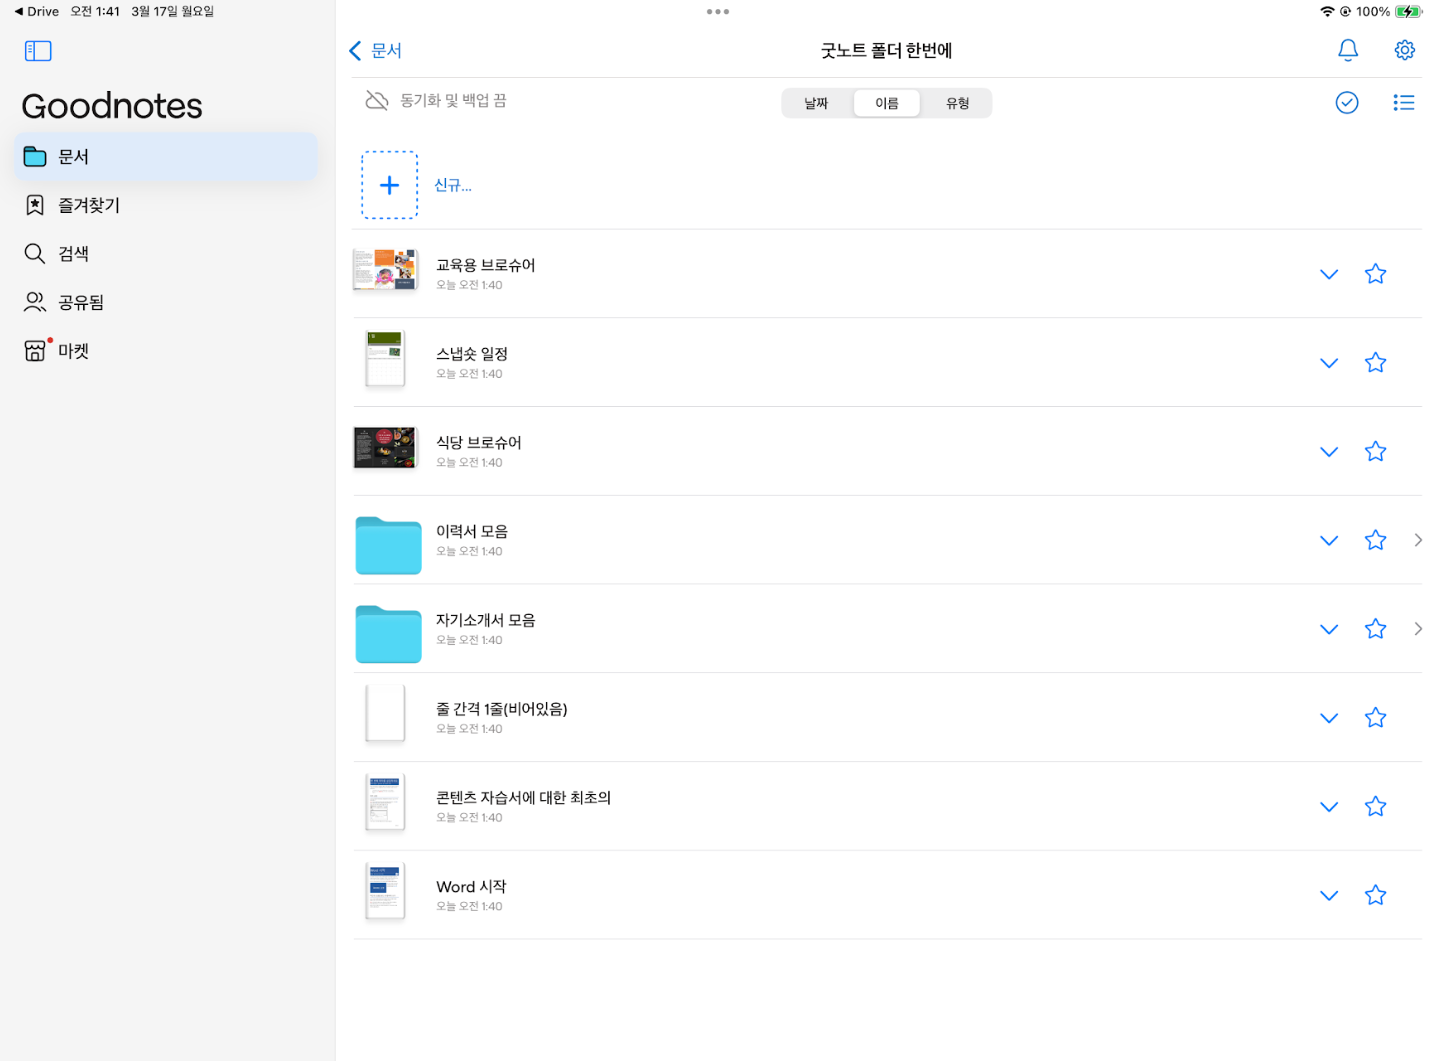The height and width of the screenshot is (1061, 1434).
Task: Open the three-dot multitasking menu
Action: click(717, 12)
